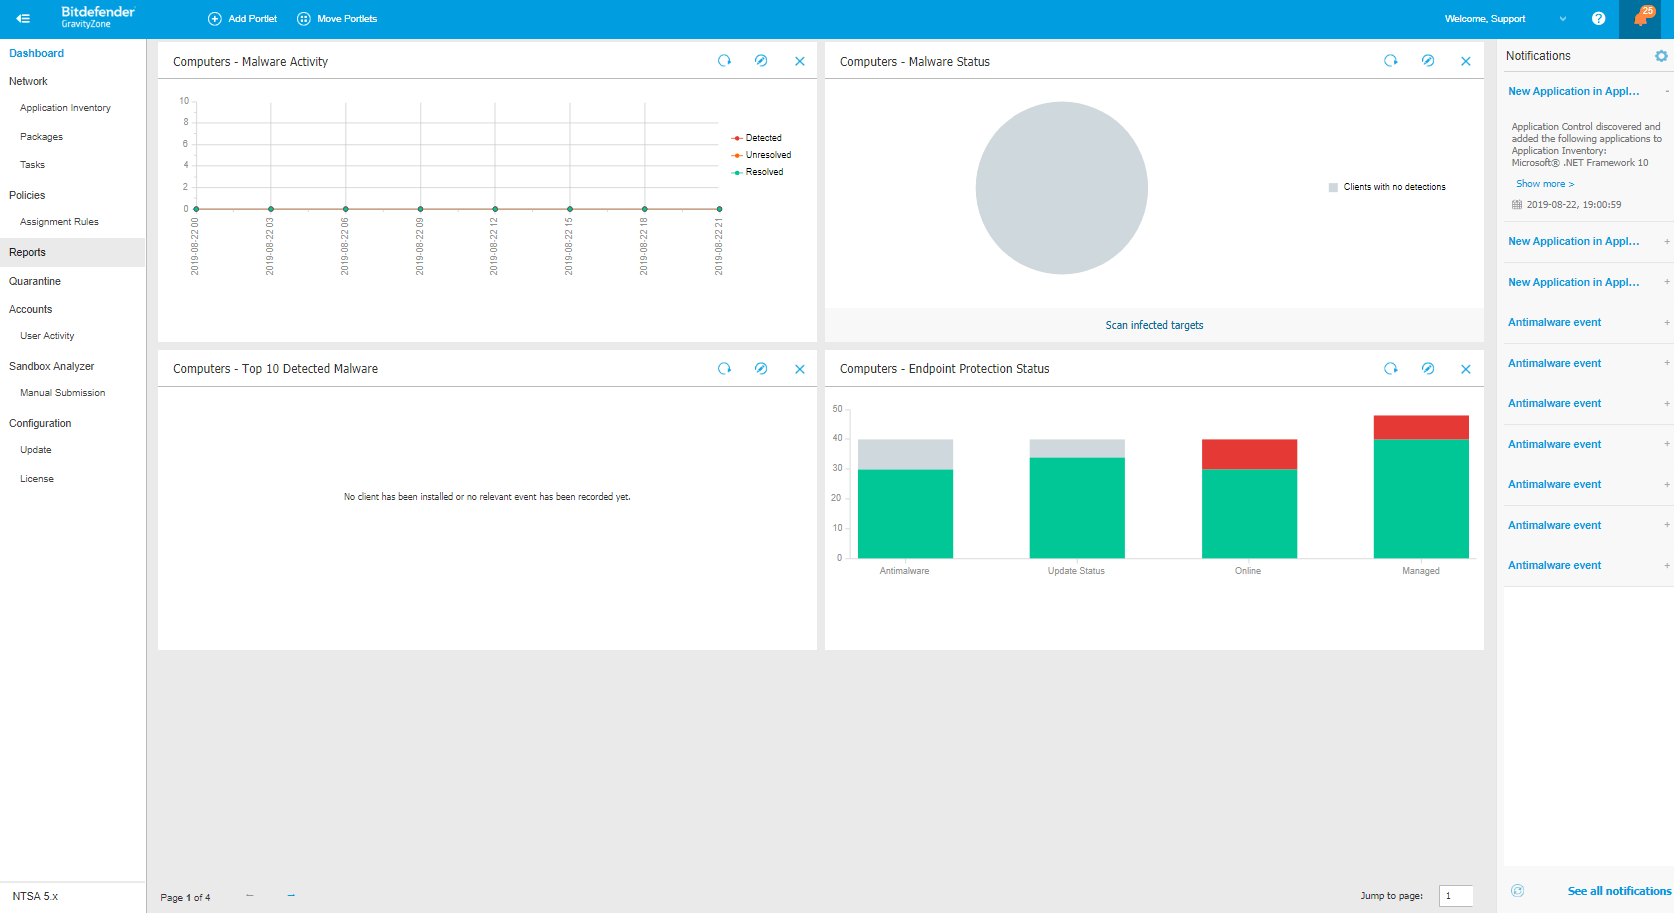
Task: Open the Welcome, Support user dropdown
Action: 1505,19
